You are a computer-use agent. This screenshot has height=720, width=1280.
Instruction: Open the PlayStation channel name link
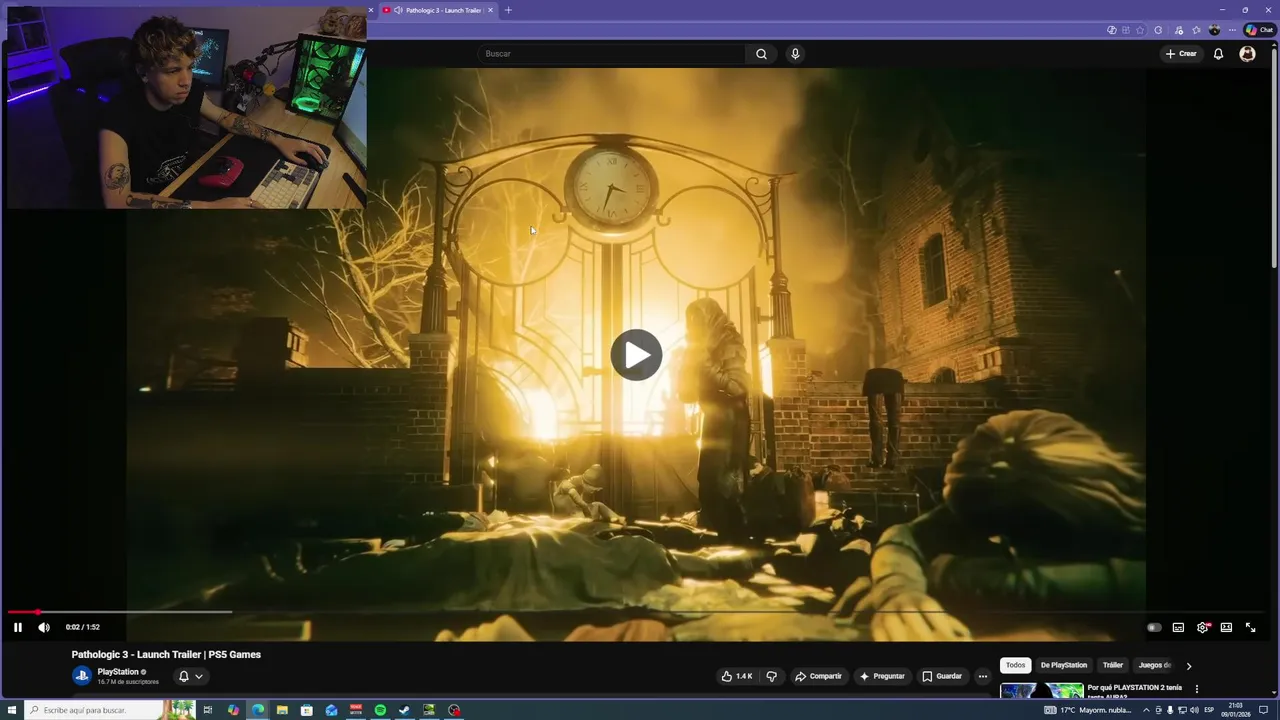tap(118, 672)
